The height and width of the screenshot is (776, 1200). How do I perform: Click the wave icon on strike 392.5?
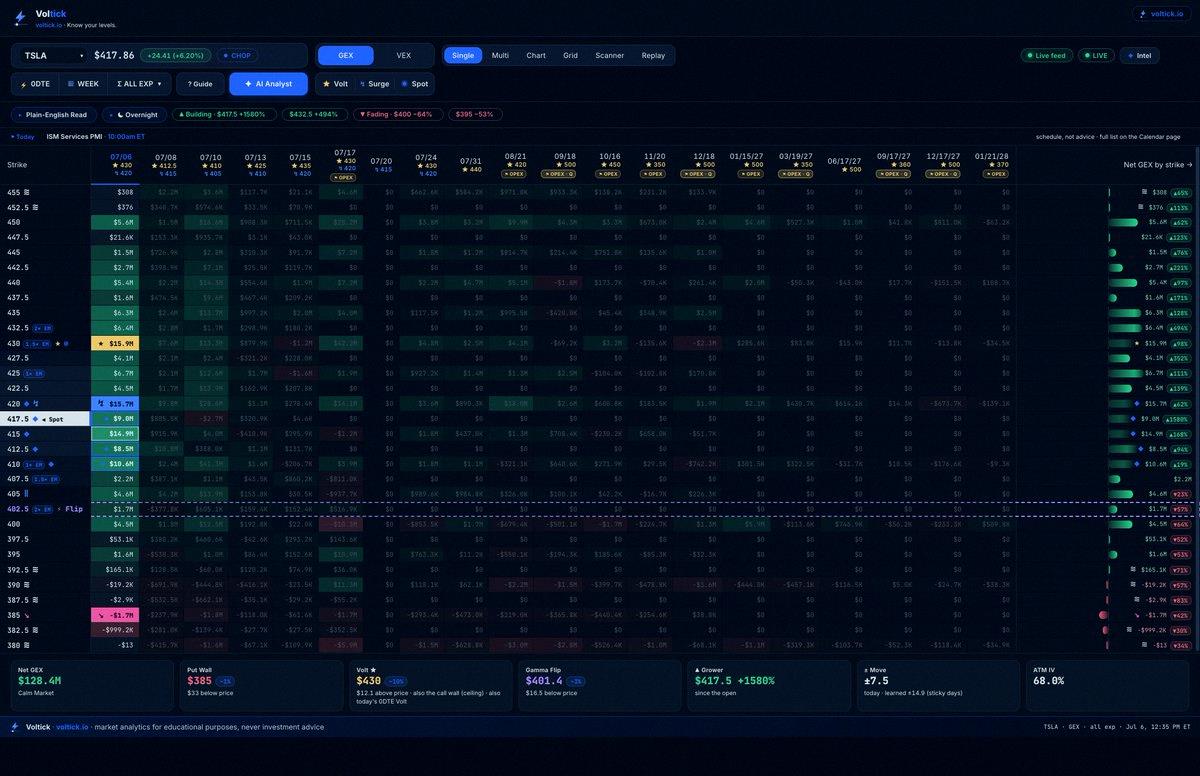click(x=34, y=570)
